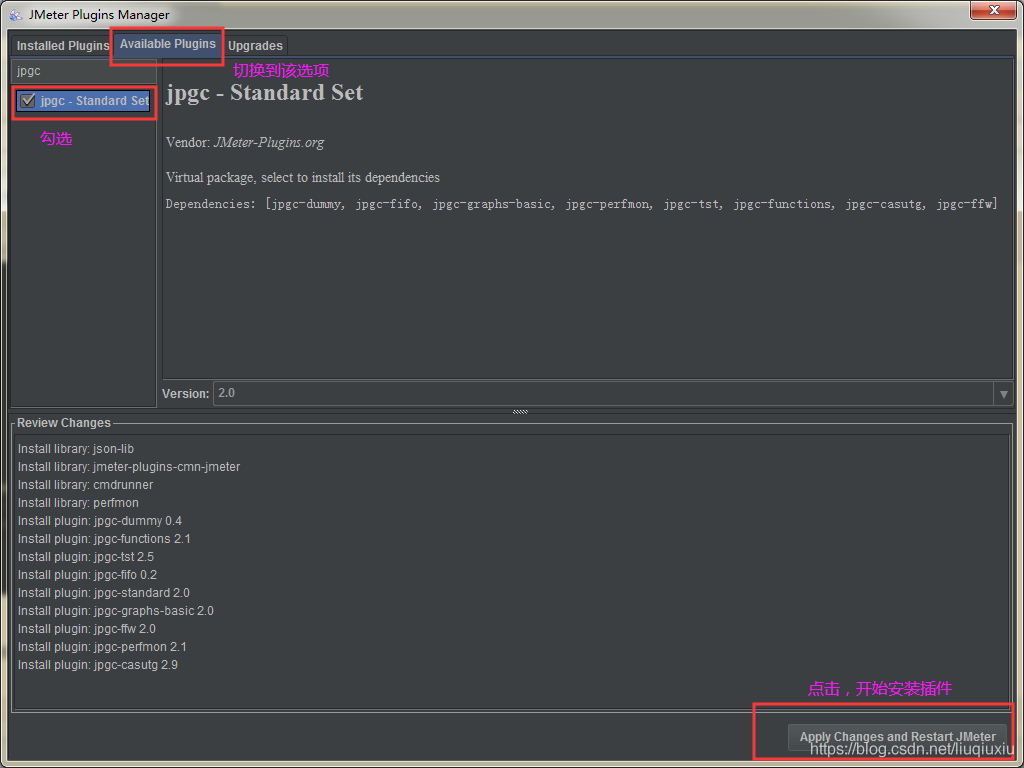This screenshot has height=768, width=1024.
Task: Go to the Upgrades tab
Action: [x=255, y=46]
